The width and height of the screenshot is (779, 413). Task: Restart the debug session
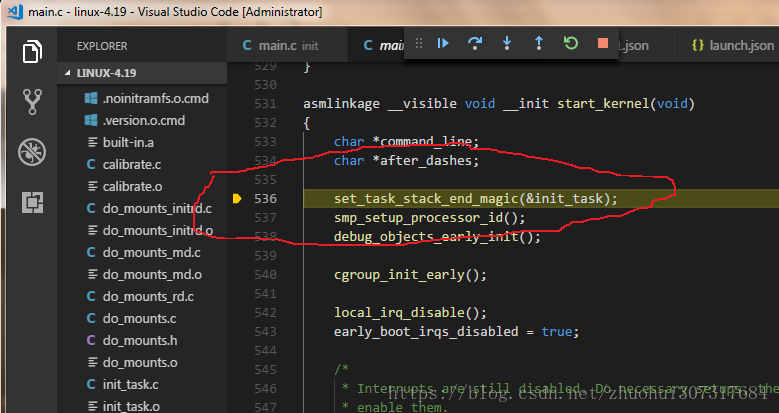point(571,44)
